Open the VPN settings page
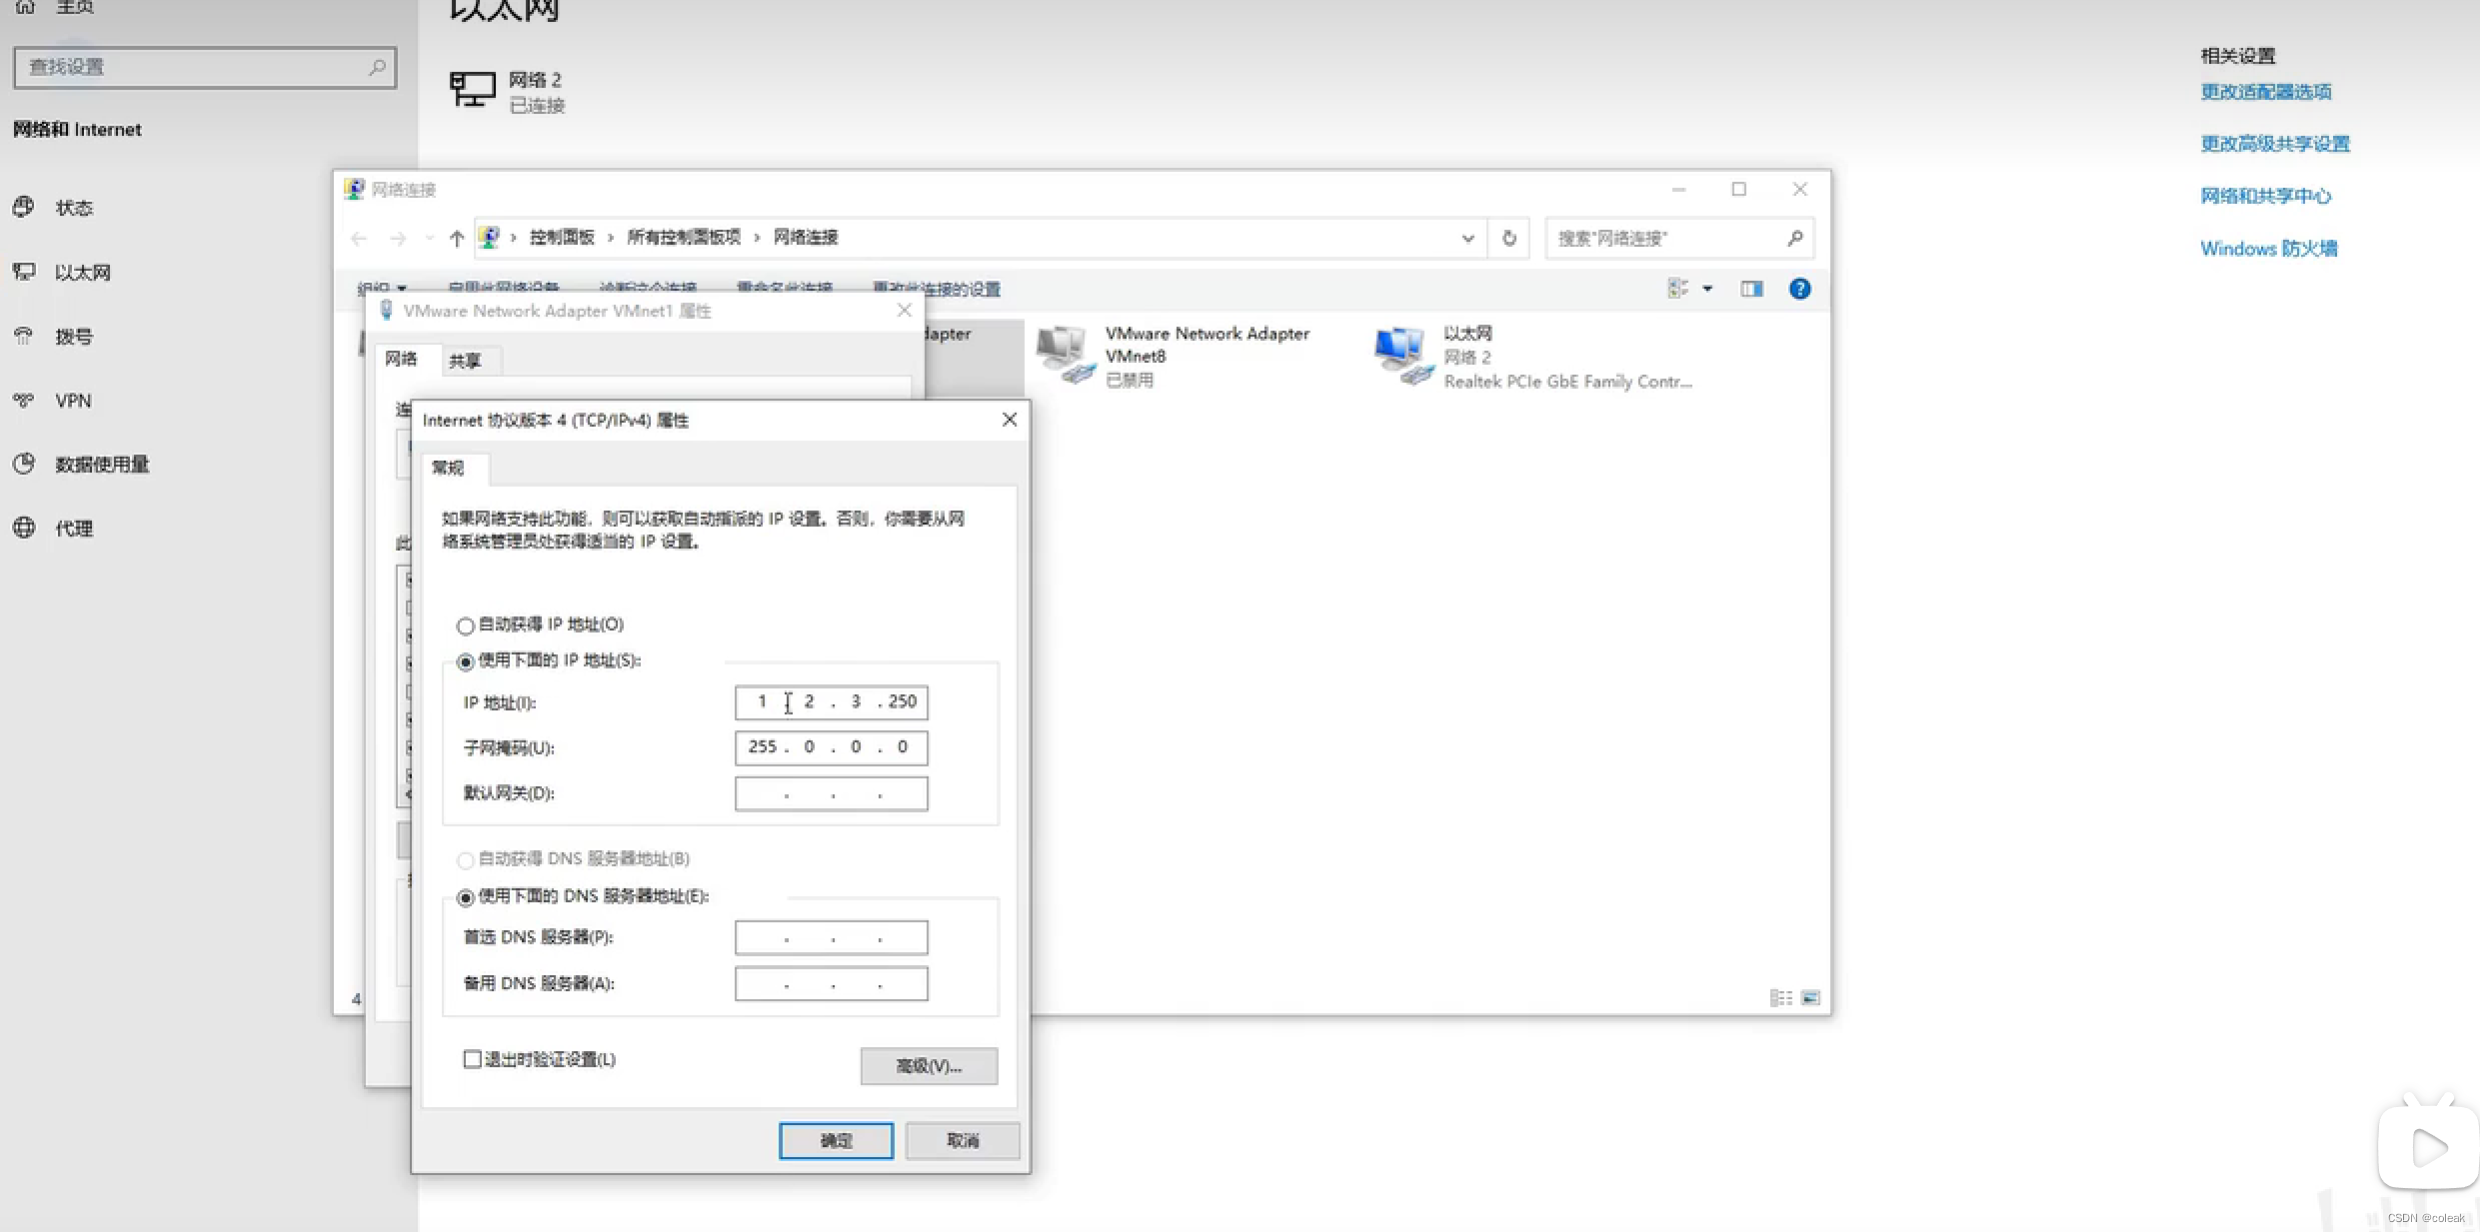Viewport: 2480px width, 1232px height. tap(73, 400)
